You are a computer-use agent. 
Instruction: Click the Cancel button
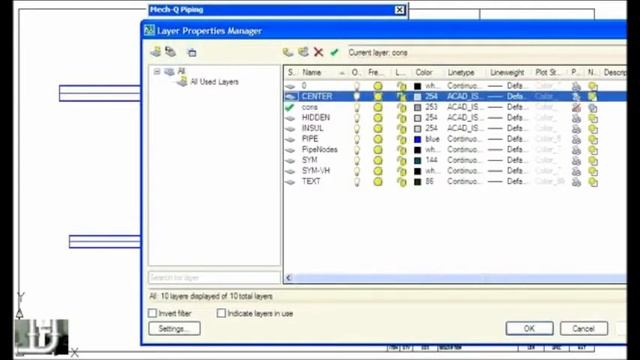coord(583,329)
